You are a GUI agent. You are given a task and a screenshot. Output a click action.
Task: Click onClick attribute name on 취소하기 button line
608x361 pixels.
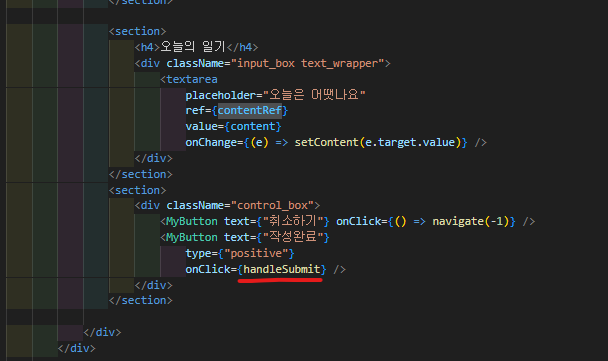[359, 221]
